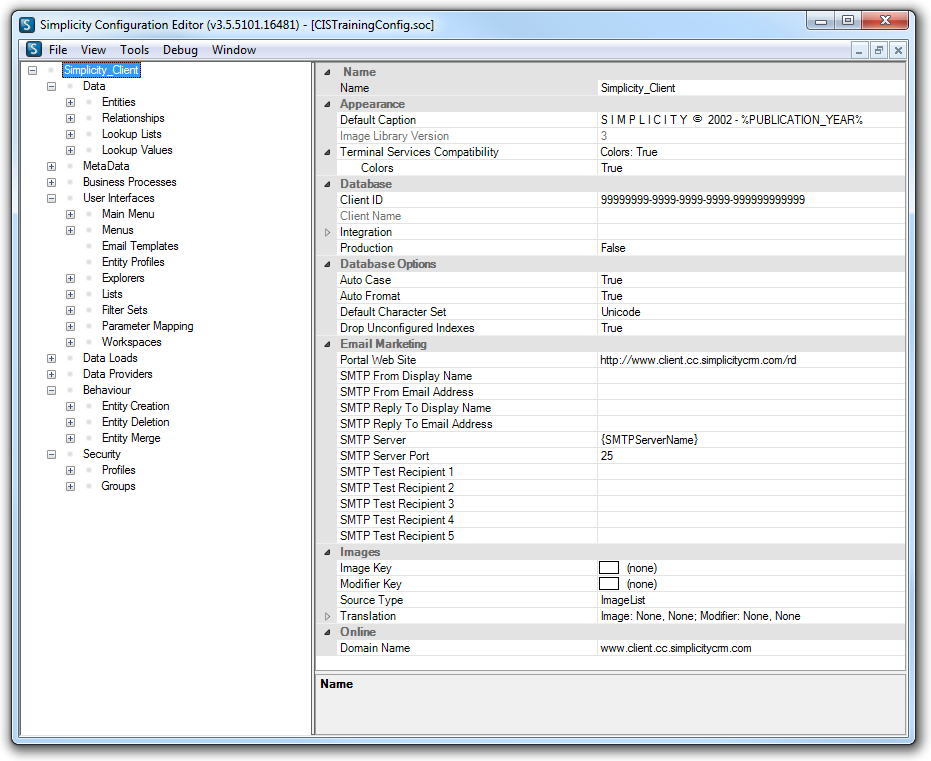
Task: Expand the Translation property row
Action: click(x=327, y=617)
